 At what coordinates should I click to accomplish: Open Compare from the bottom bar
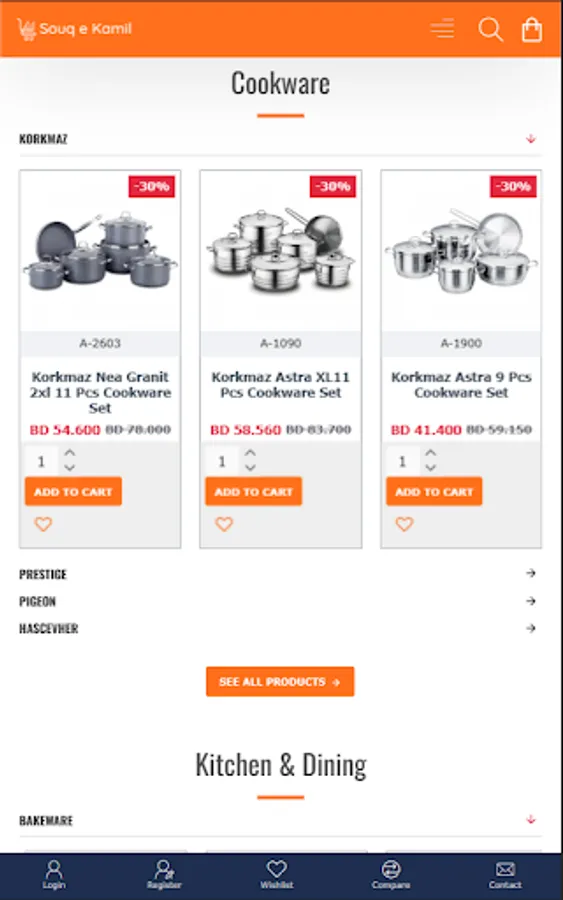click(391, 874)
